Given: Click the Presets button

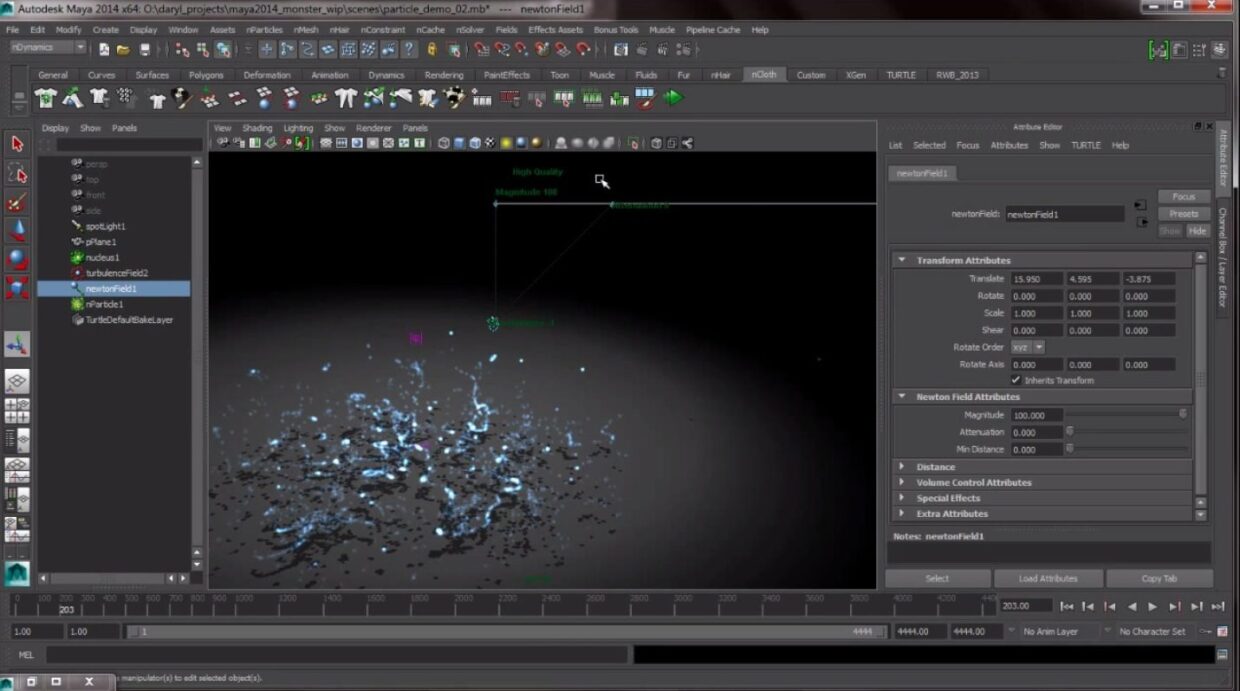Looking at the screenshot, I should pyautogui.click(x=1183, y=214).
